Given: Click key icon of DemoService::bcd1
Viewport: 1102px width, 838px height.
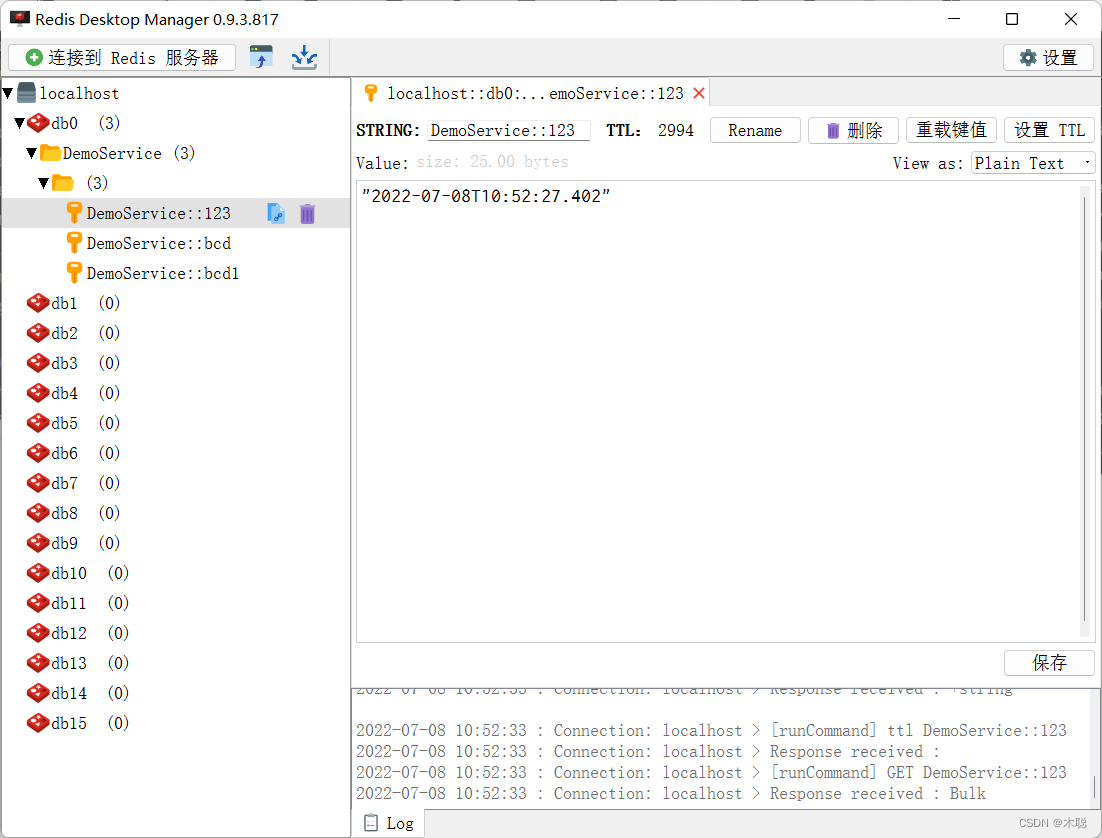Looking at the screenshot, I should [74, 273].
